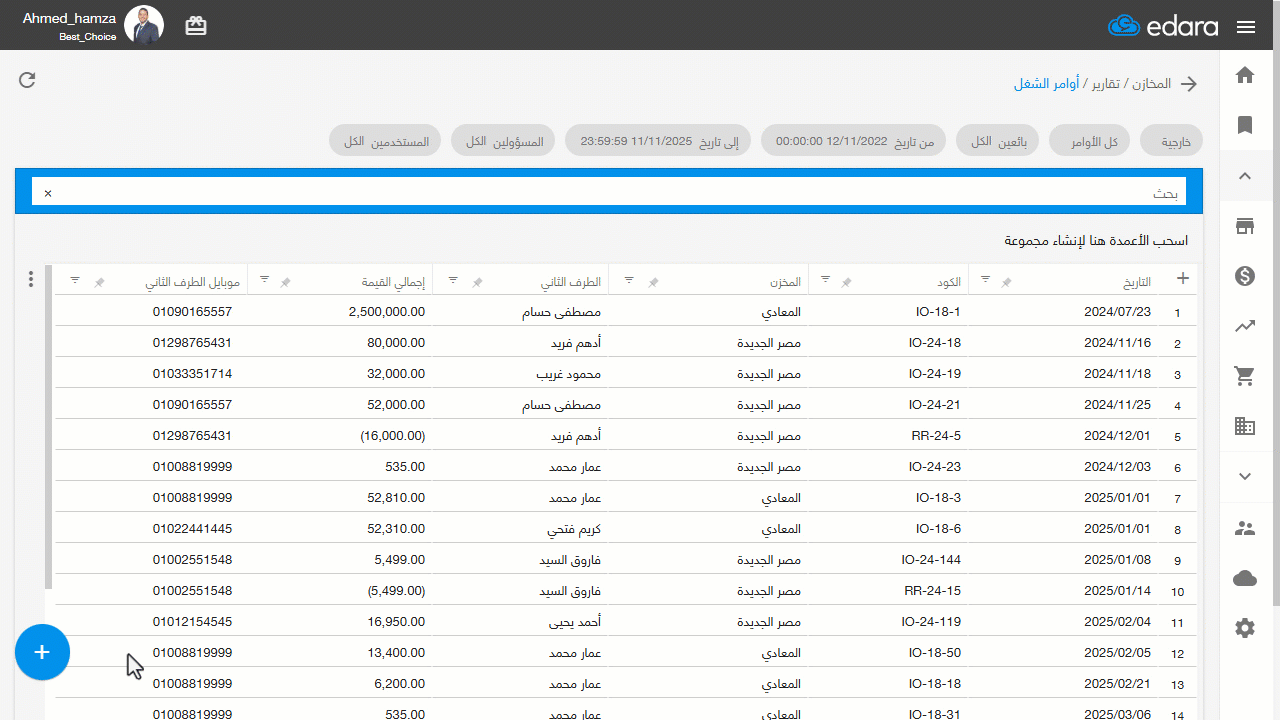
Task: Open the filter icon of الطرف الثاني column
Action: pyautogui.click(x=454, y=280)
